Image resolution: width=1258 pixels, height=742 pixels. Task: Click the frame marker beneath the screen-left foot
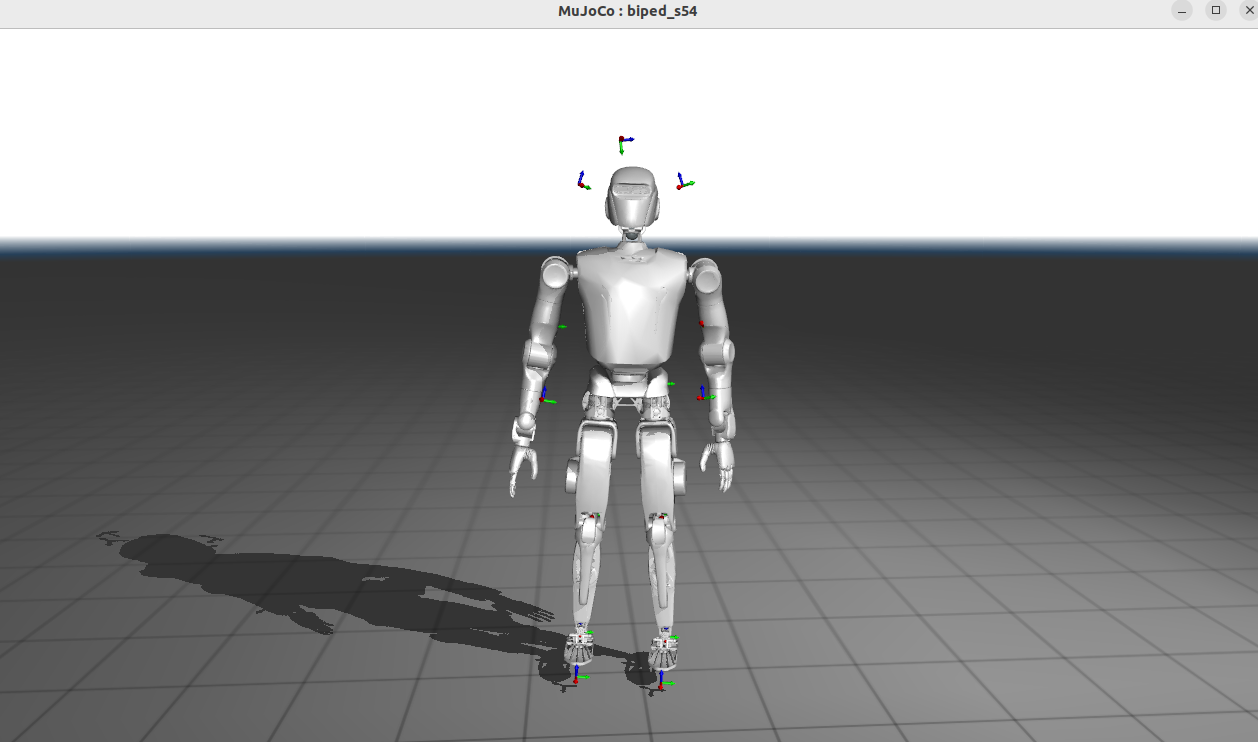[x=577, y=675]
